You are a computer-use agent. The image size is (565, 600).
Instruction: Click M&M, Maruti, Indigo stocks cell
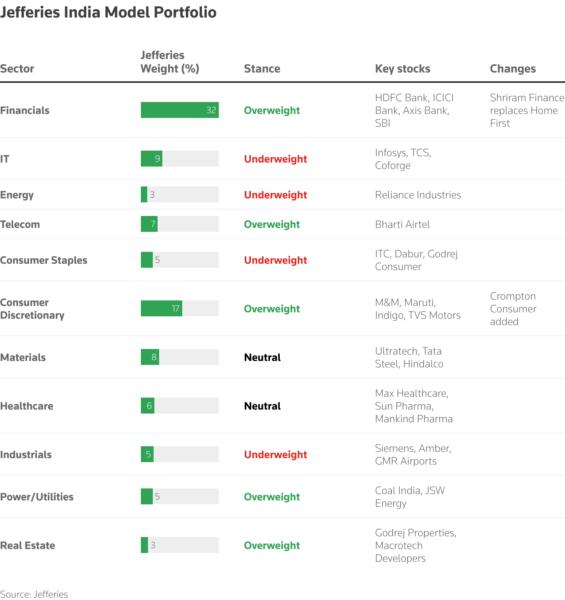(x=418, y=309)
